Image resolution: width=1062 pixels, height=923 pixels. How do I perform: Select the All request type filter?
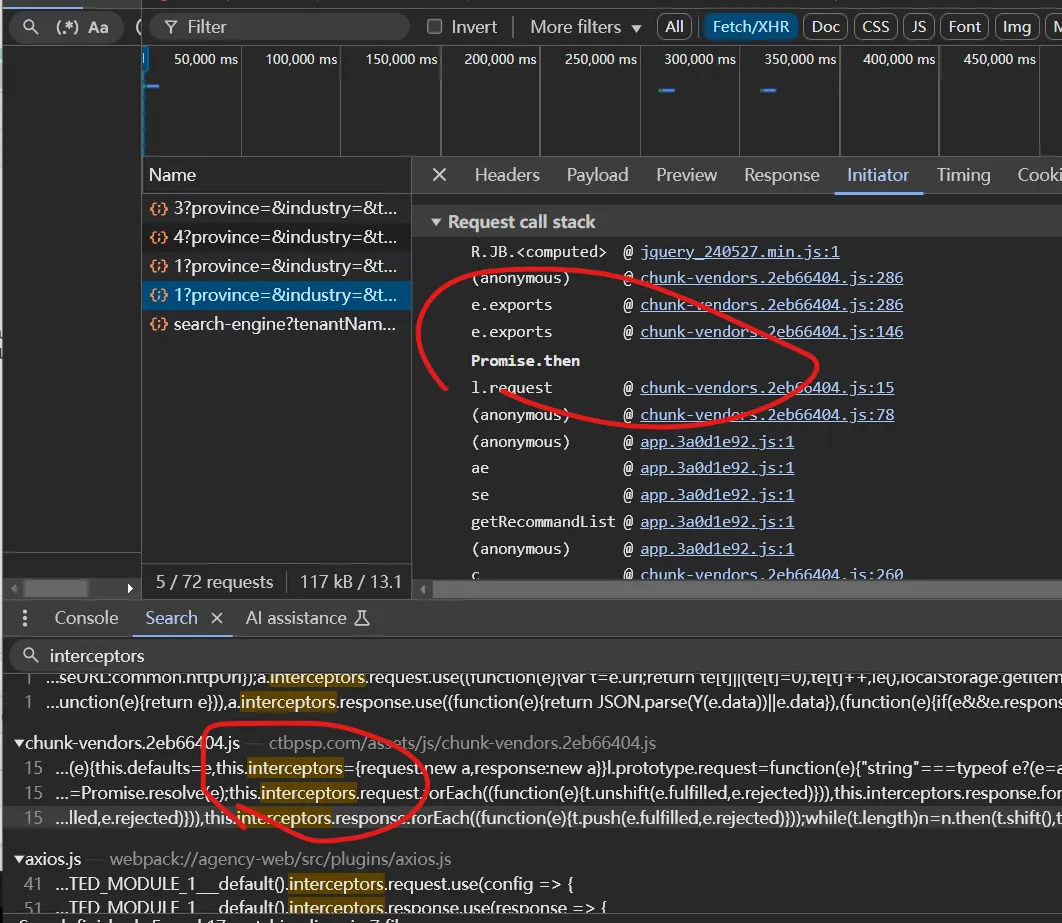tap(674, 27)
